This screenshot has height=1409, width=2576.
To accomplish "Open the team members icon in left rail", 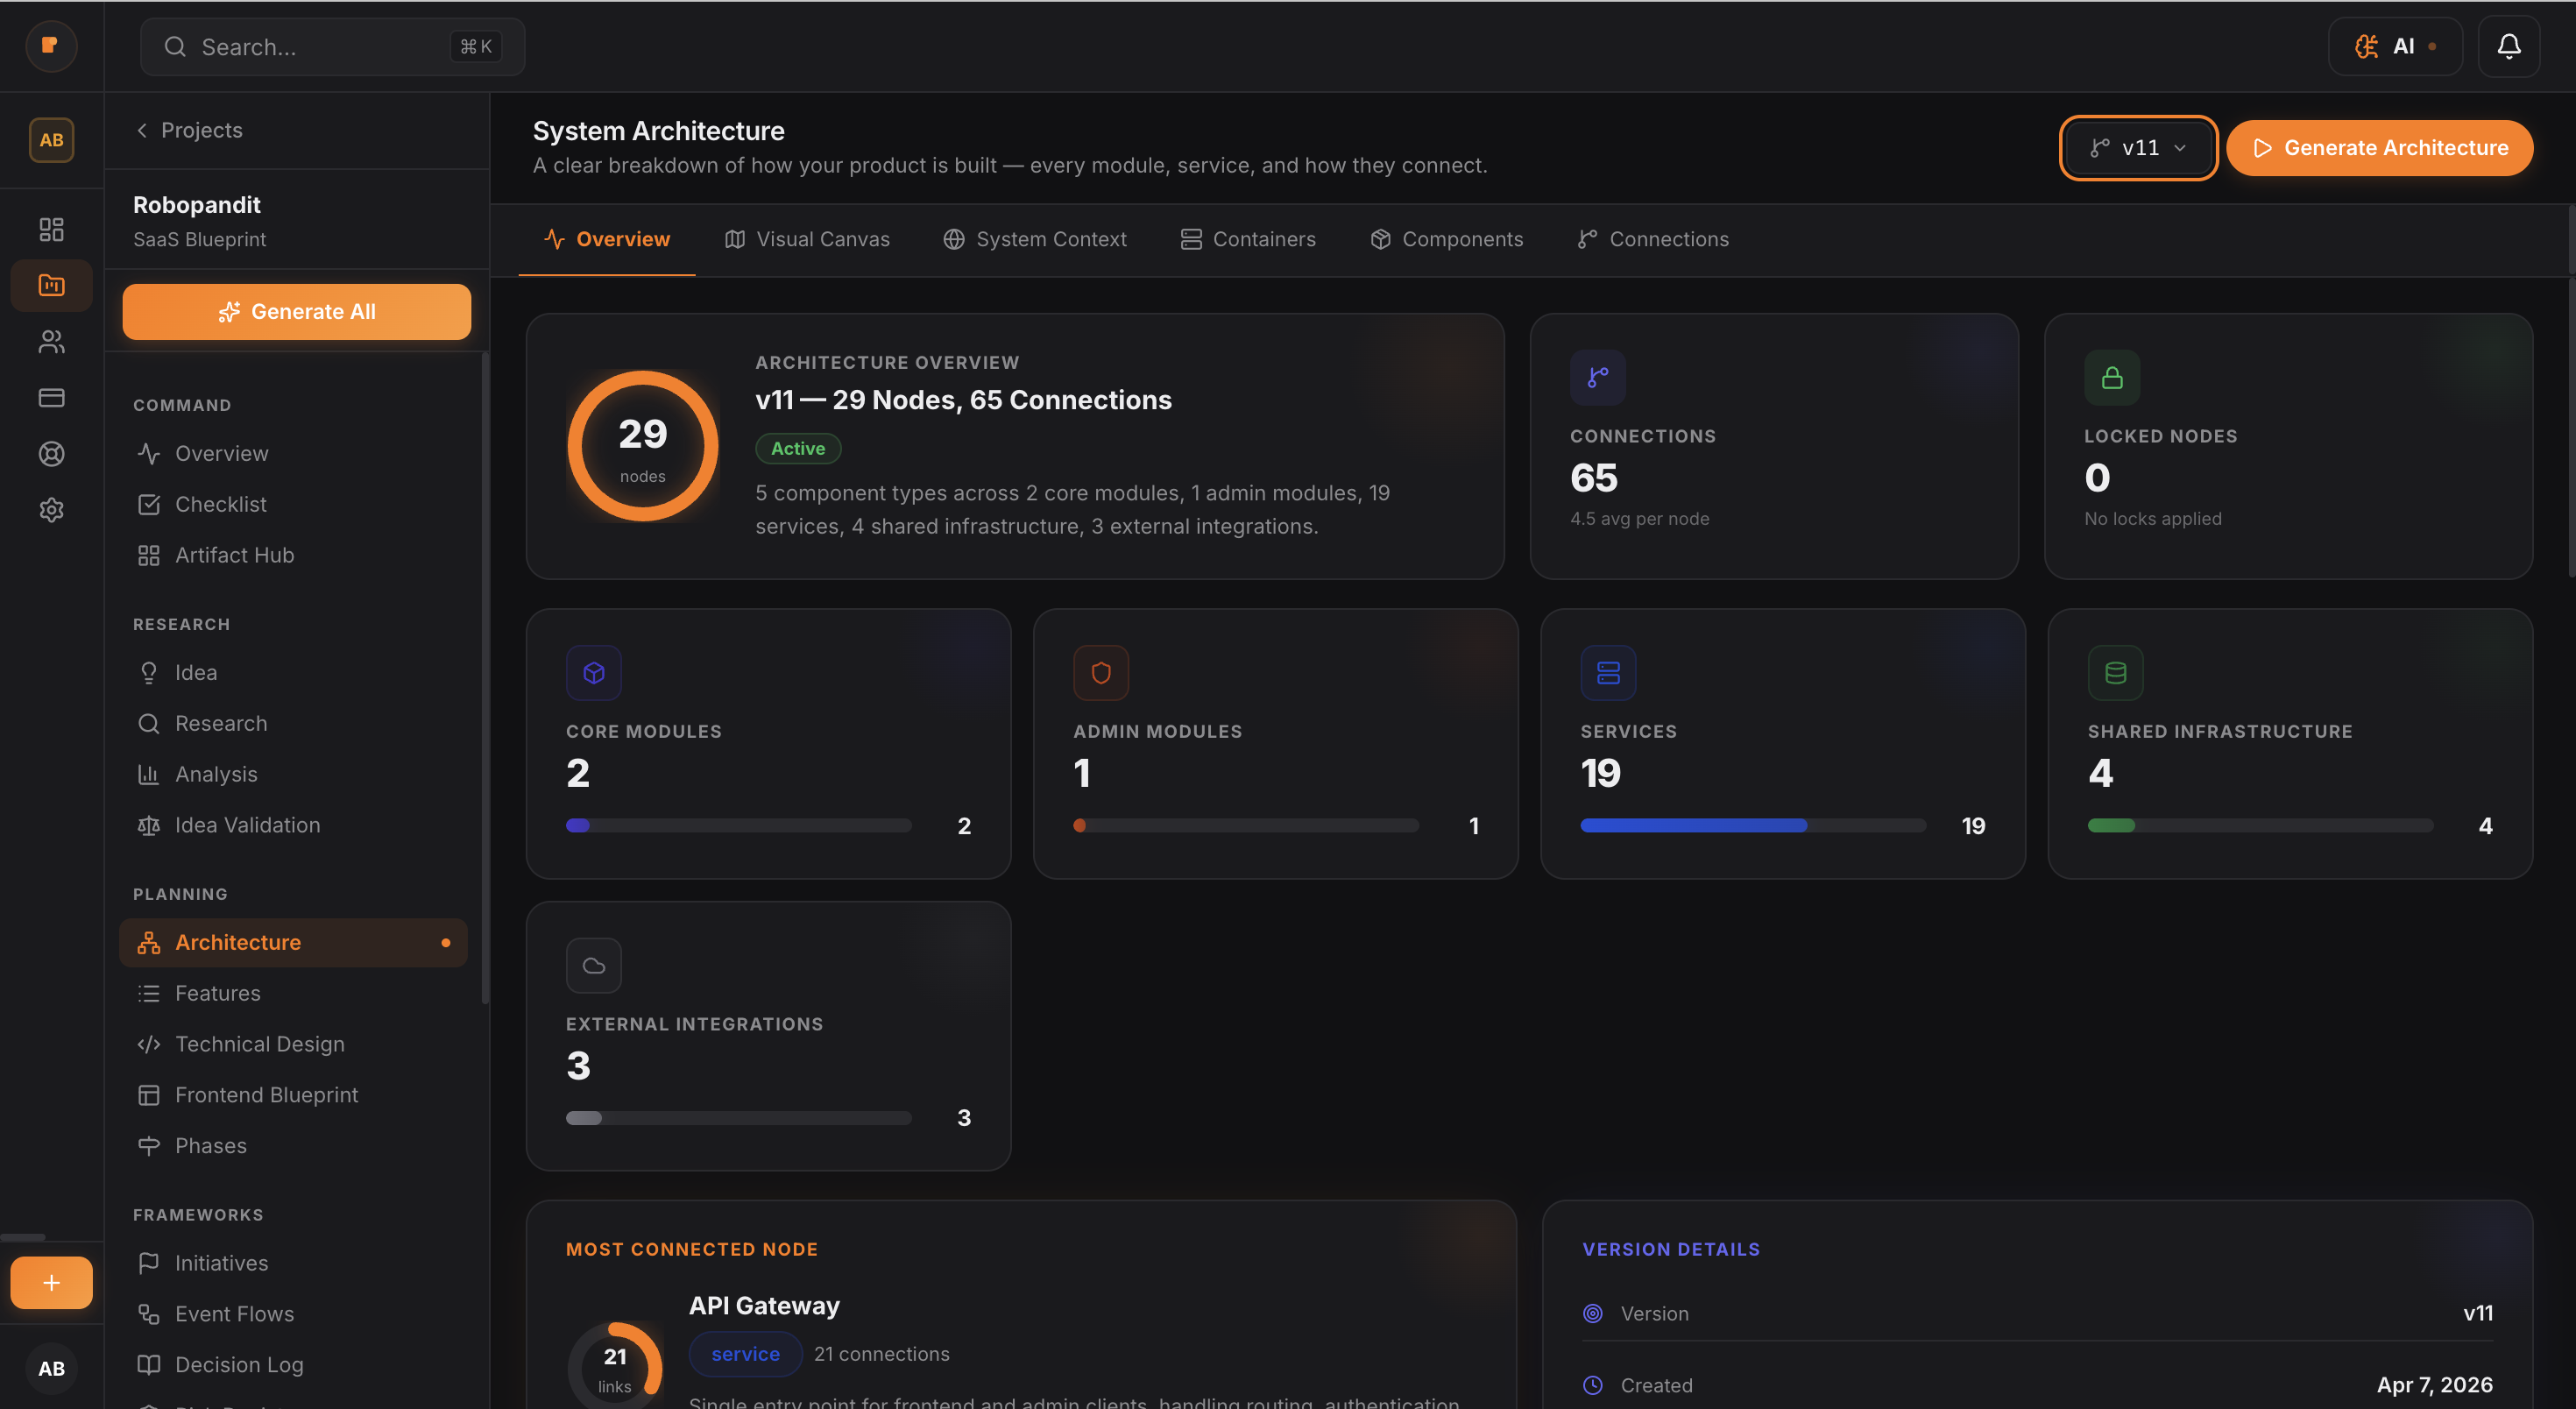I will (x=51, y=342).
